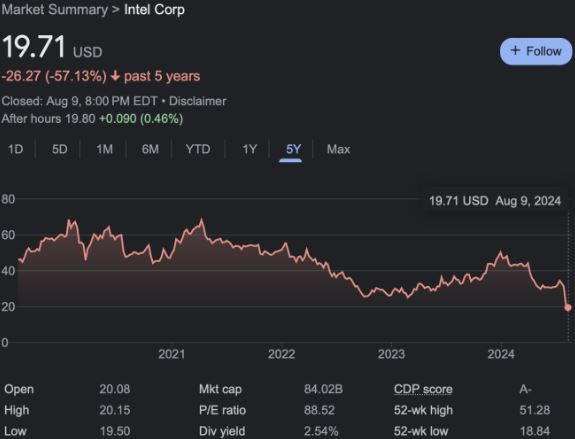Viewport: 575px width, 439px height.
Task: Click the Low value 19.50
Action: pyautogui.click(x=114, y=431)
